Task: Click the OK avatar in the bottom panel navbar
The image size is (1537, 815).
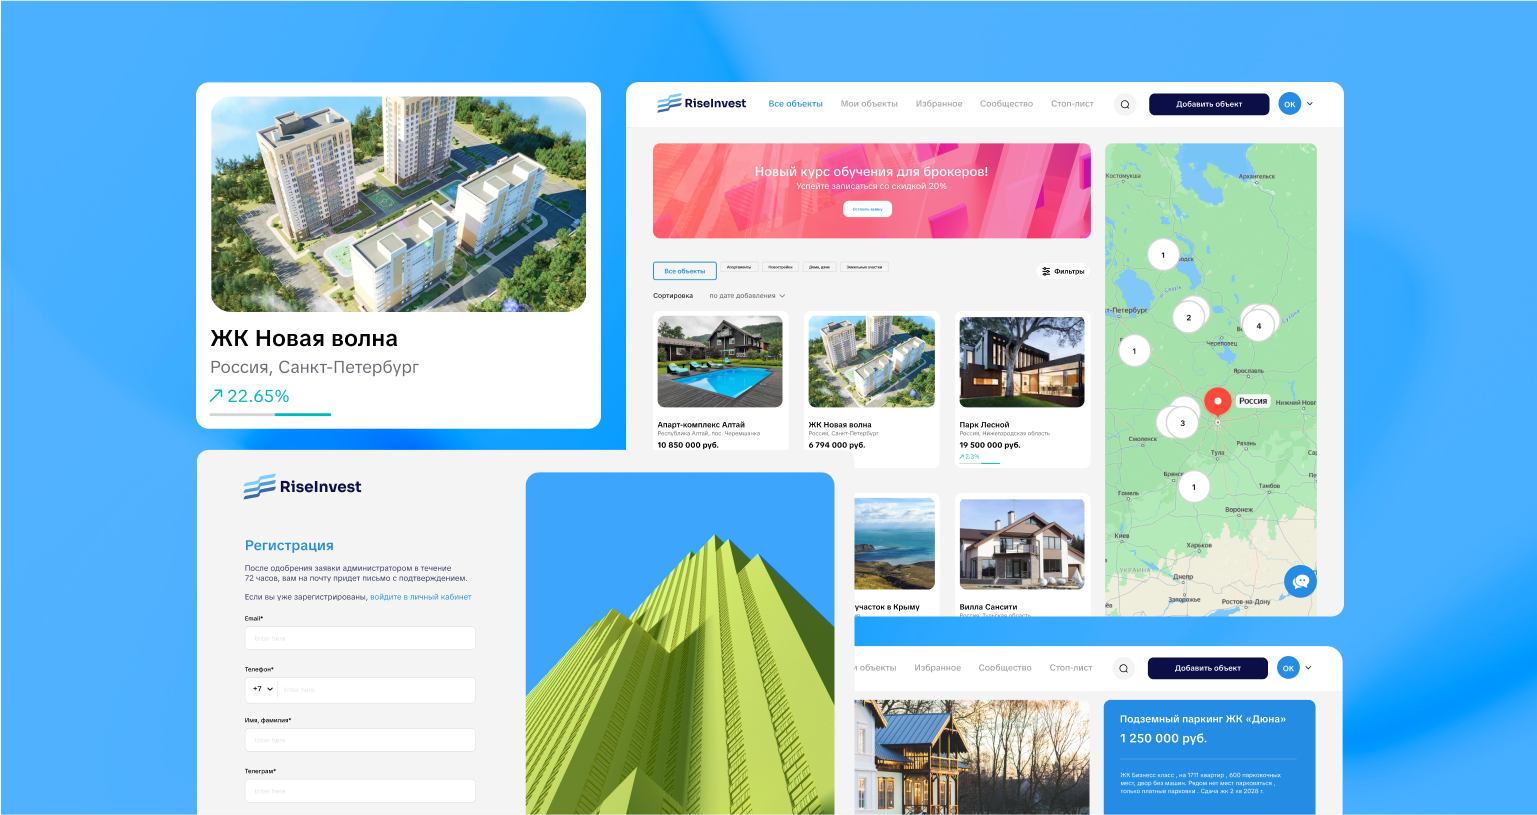Action: 1288,668
